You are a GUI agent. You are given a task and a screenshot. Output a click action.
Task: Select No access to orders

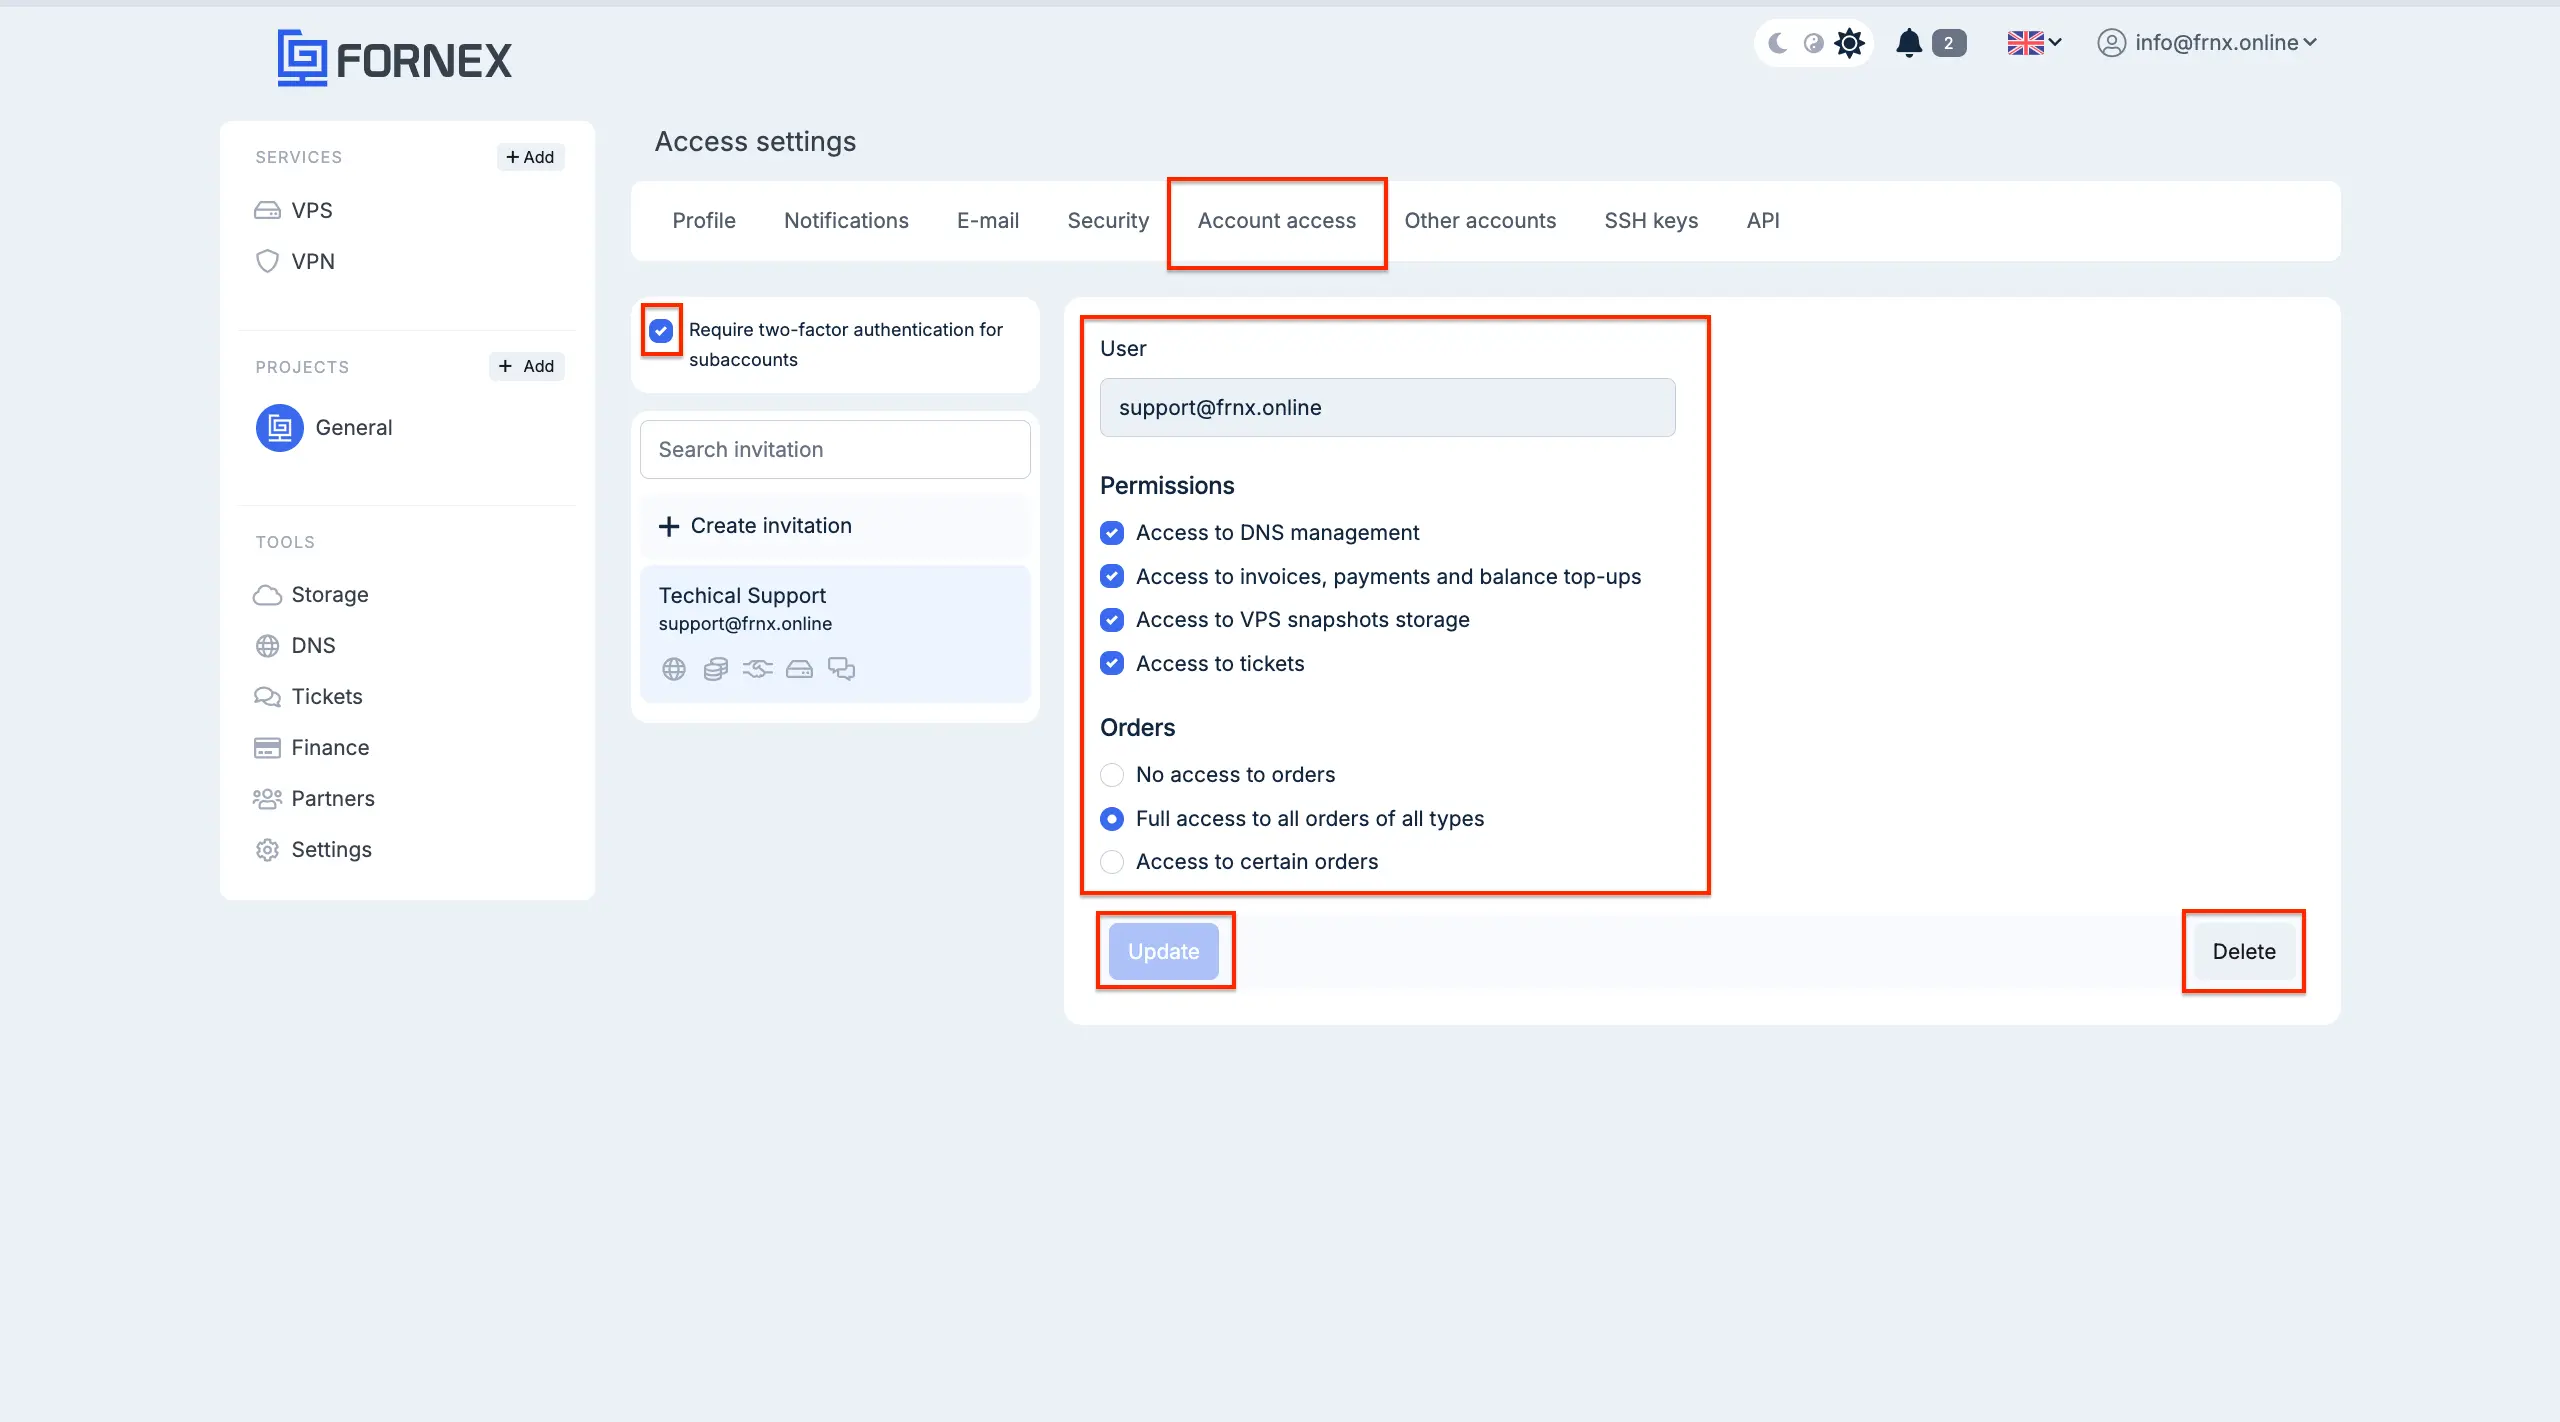(x=1112, y=775)
